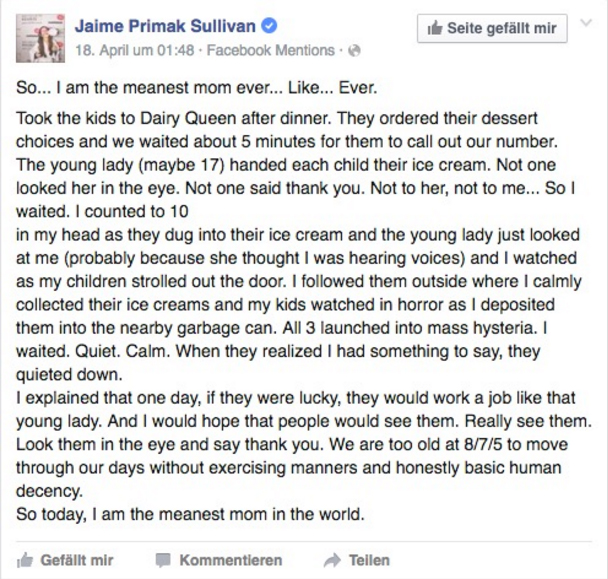Viewport: 608px width, 579px height.
Task: Click thumbs-up icon in Seite gefällt mir
Action: tap(435, 28)
